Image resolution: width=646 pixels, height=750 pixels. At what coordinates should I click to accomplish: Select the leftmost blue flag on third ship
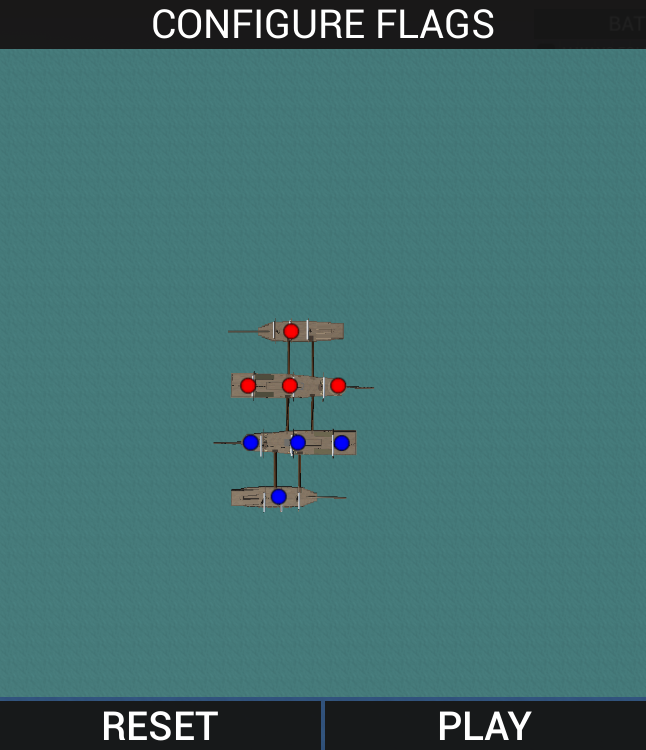click(x=251, y=442)
